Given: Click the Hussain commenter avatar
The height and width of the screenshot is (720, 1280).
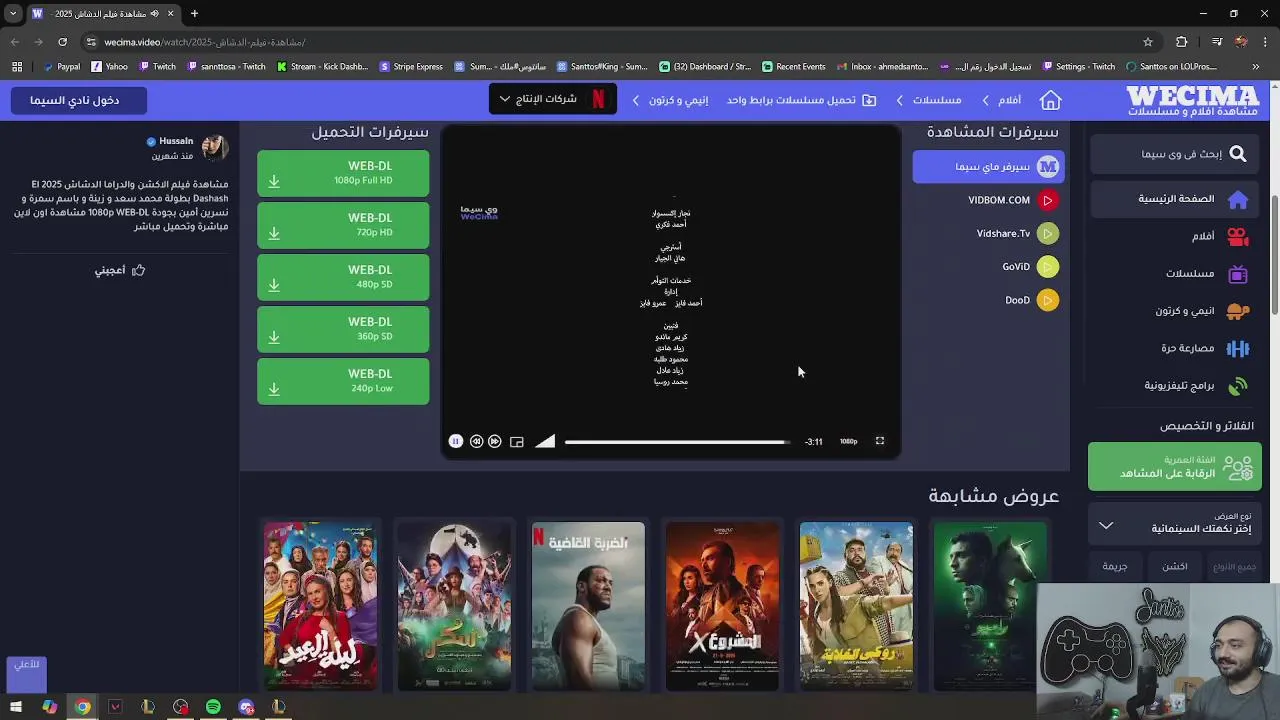Looking at the screenshot, I should pos(215,148).
